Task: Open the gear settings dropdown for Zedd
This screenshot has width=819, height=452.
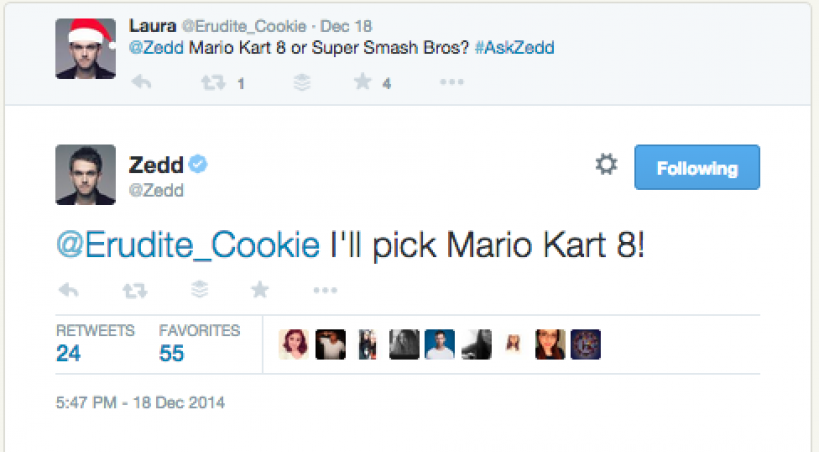Action: 606,165
